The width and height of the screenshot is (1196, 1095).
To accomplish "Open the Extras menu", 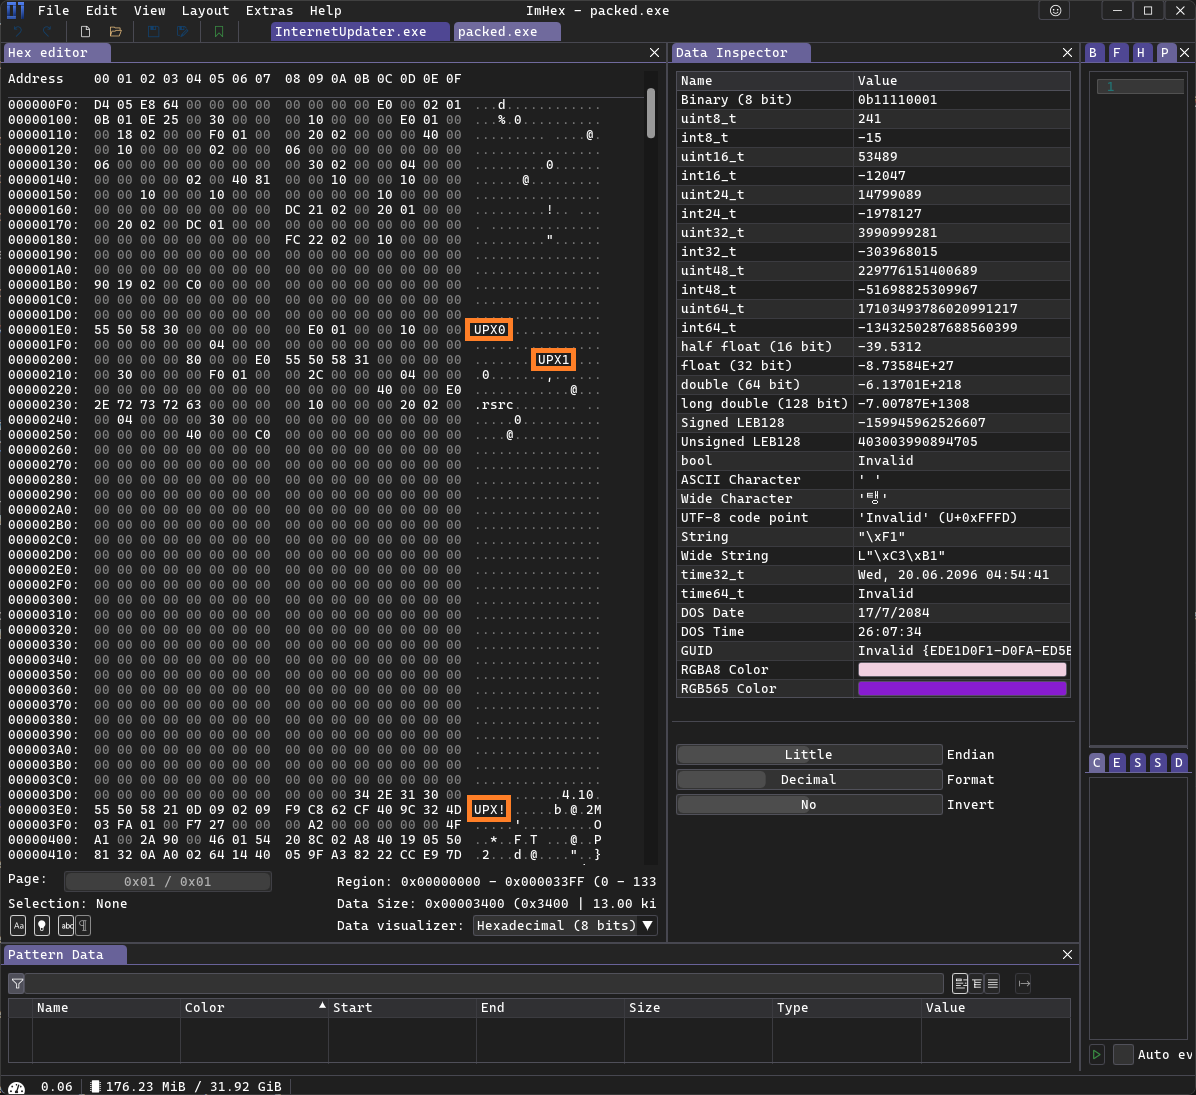I will (x=269, y=11).
